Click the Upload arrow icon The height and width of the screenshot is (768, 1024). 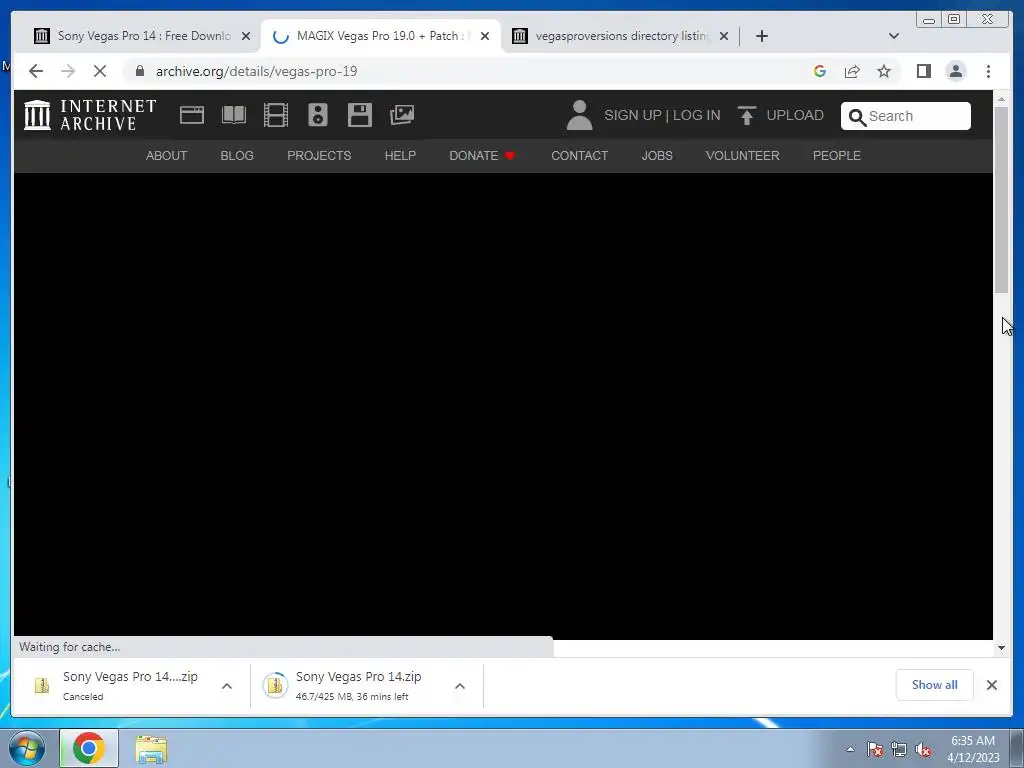pyautogui.click(x=746, y=115)
